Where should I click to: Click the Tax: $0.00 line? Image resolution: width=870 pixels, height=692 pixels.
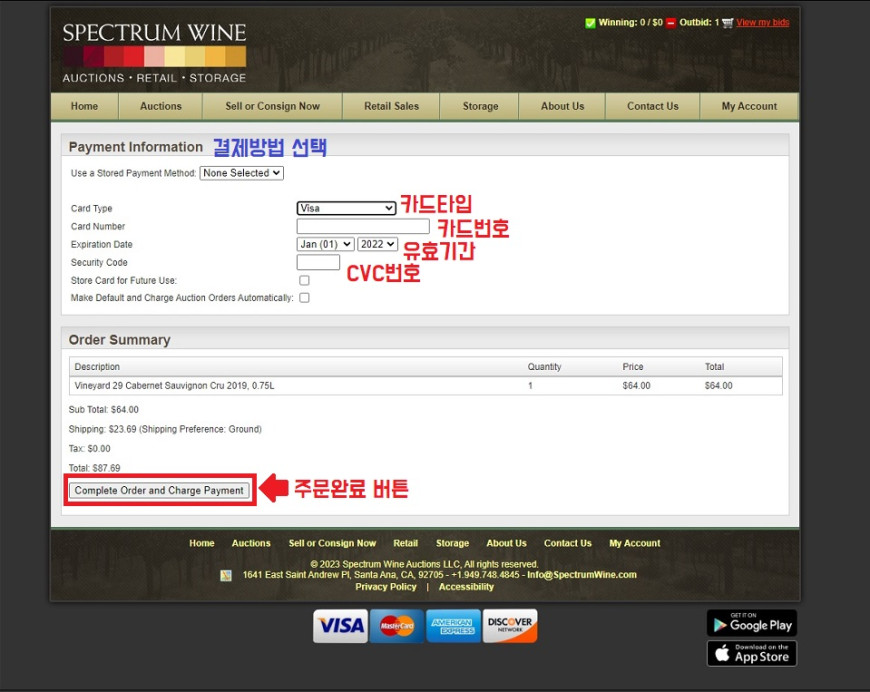(89, 448)
